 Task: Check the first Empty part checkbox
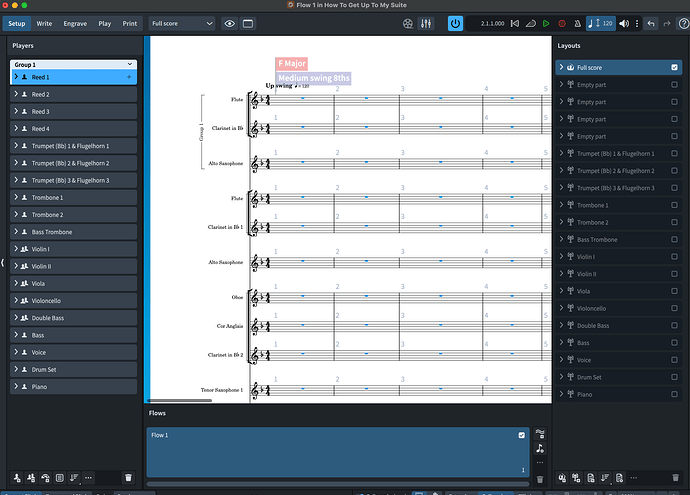click(x=674, y=84)
